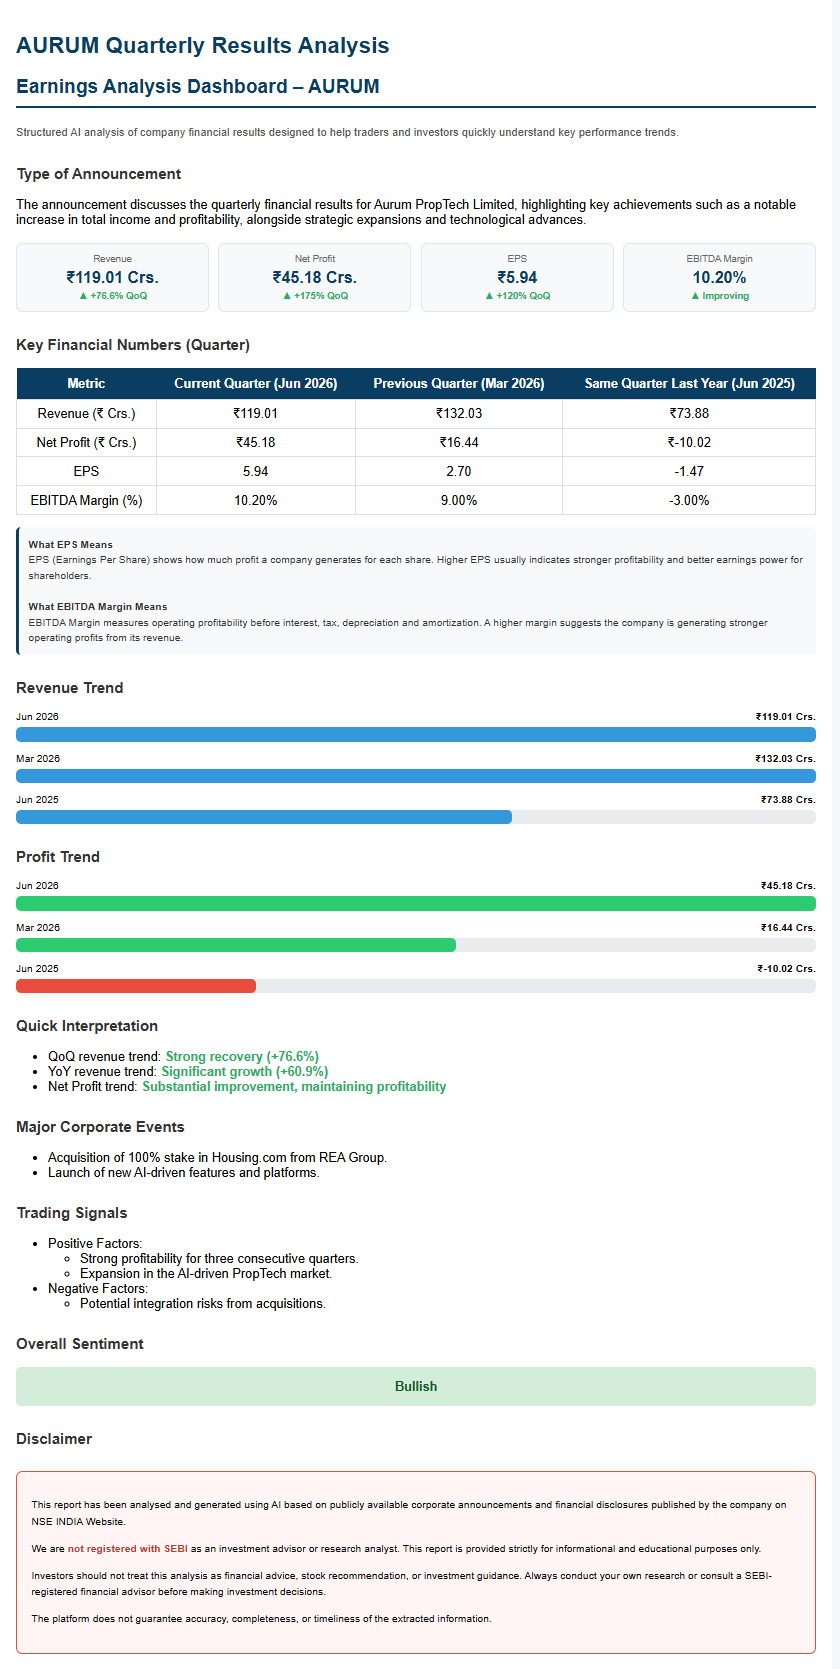Viewport: 840px width, 1669px height.
Task: Click Substantial improvement, maintaining profitability text
Action: click(294, 1087)
